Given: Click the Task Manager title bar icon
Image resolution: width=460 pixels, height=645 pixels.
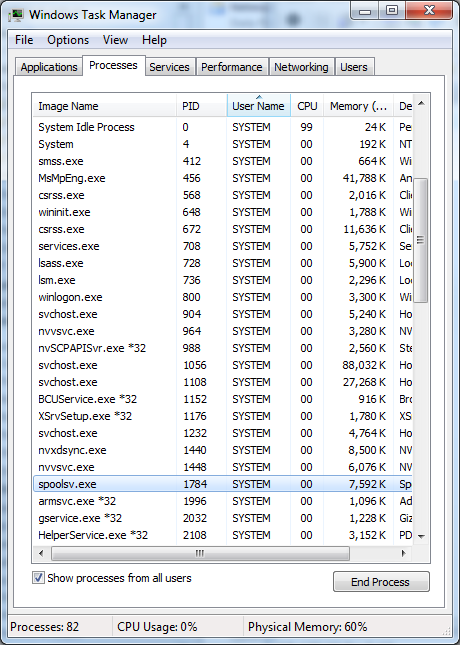Looking at the screenshot, I should (17, 15).
